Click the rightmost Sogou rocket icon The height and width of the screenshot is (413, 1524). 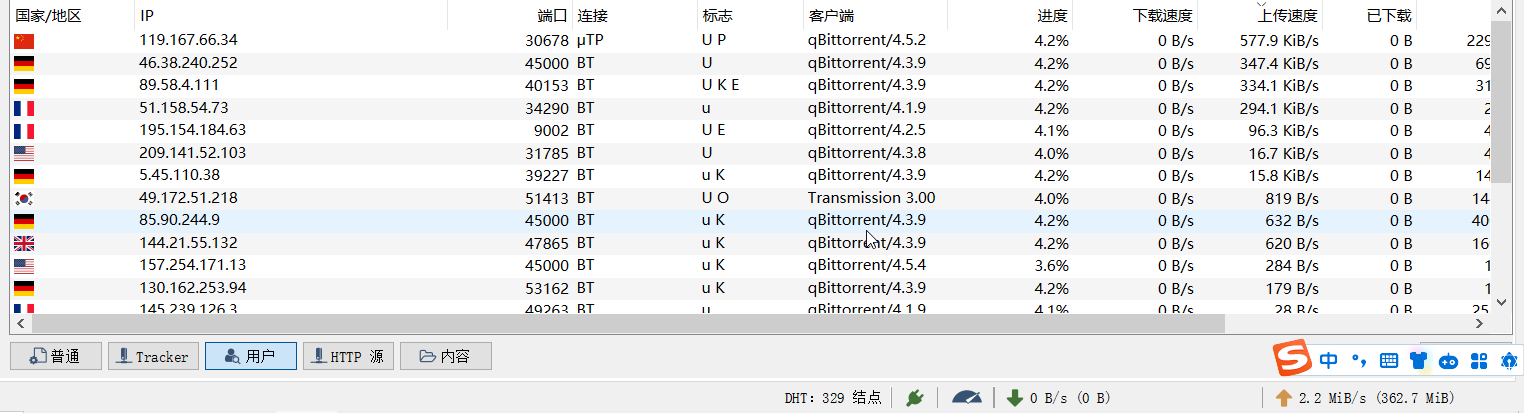[1508, 360]
